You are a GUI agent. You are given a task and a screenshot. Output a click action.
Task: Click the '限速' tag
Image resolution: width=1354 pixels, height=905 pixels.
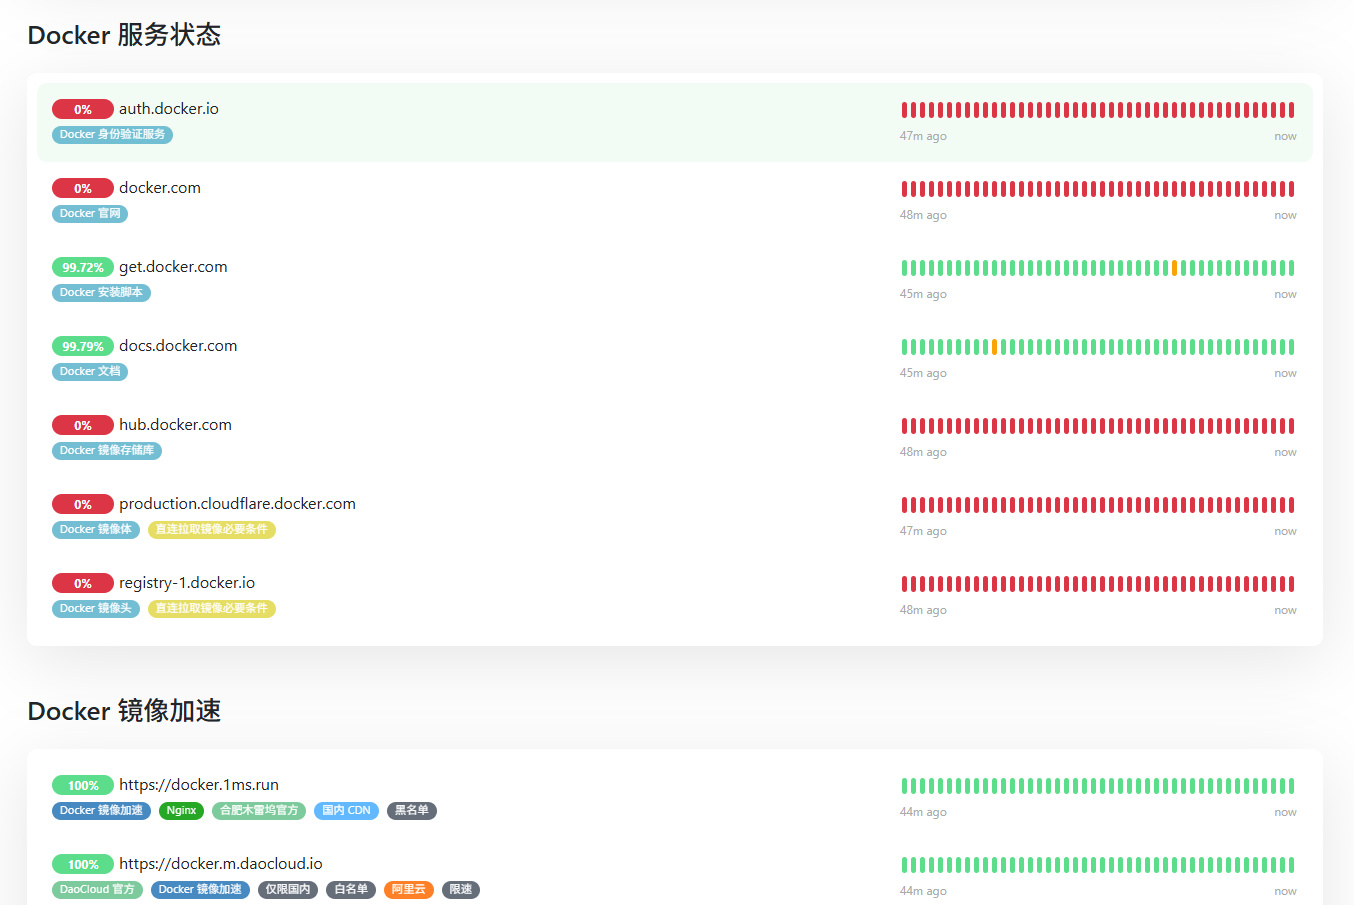click(x=461, y=890)
